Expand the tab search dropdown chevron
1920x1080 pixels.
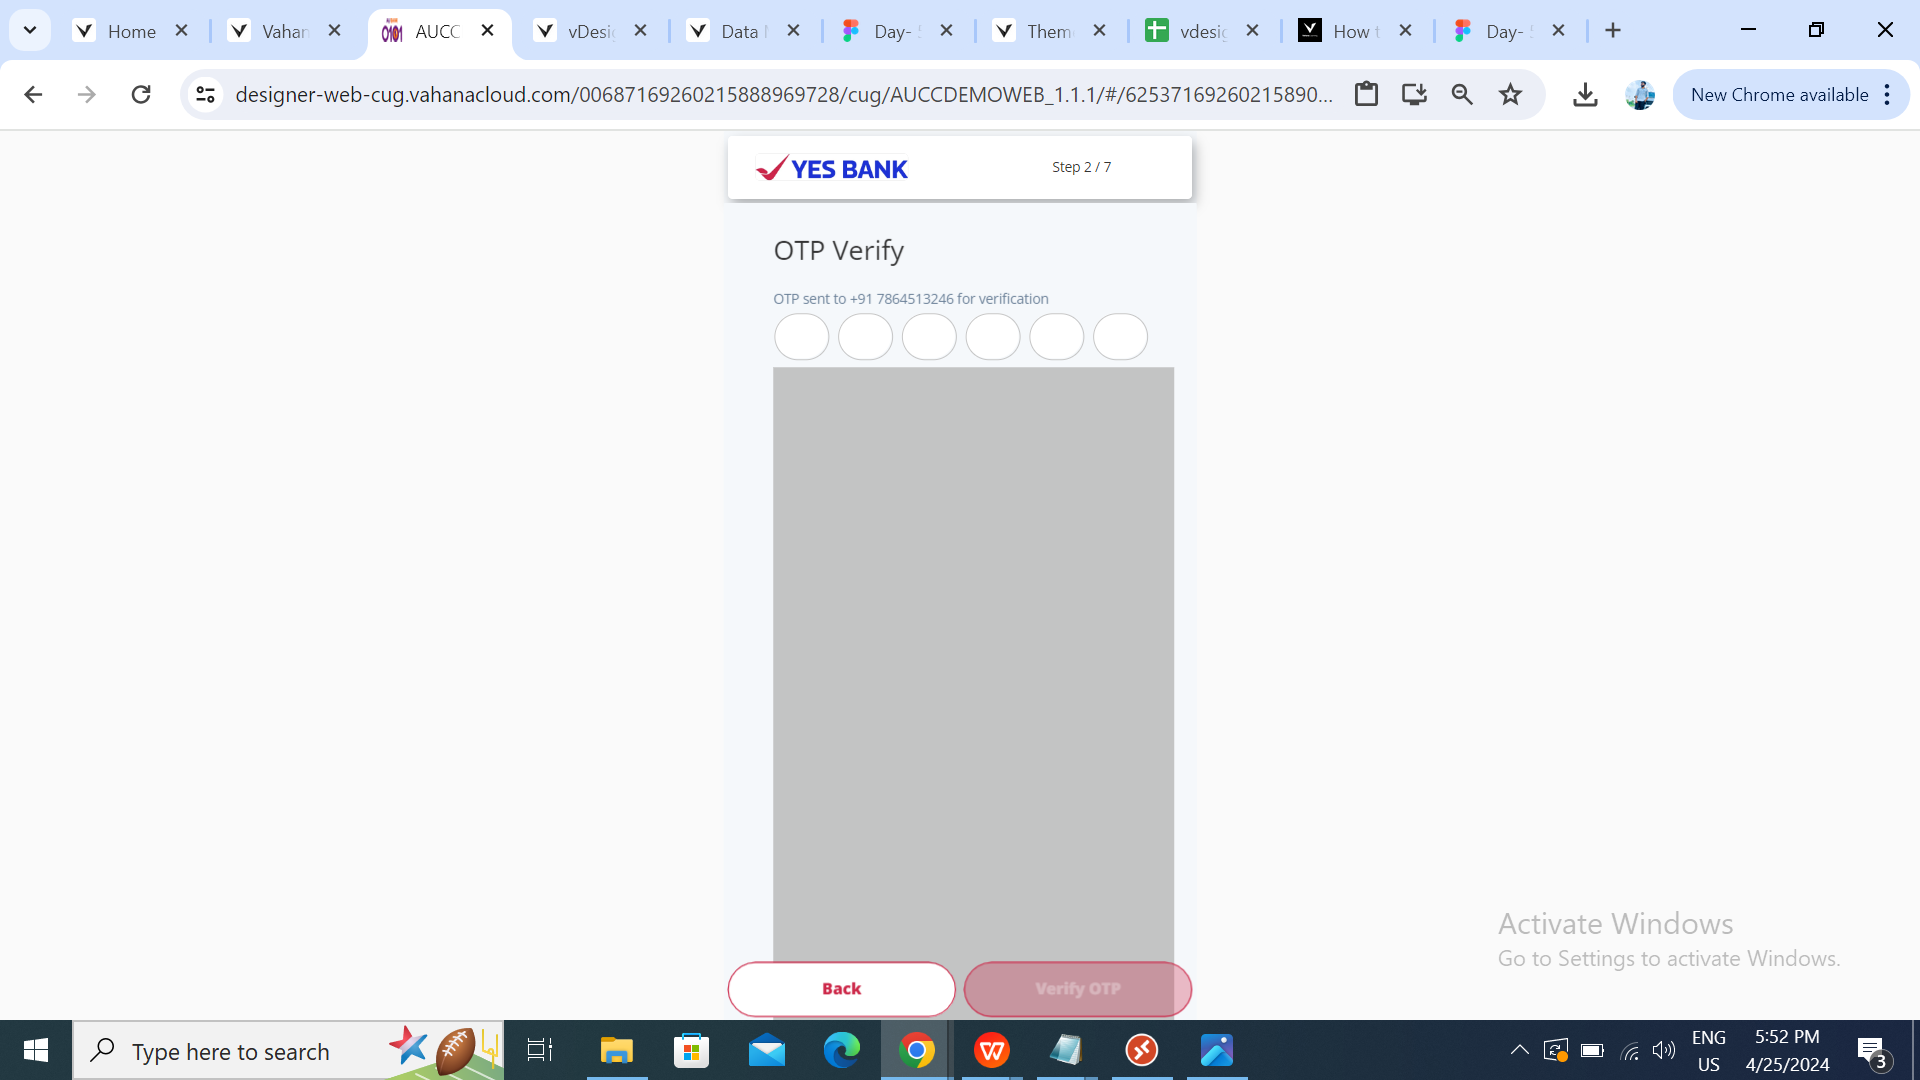point(30,30)
